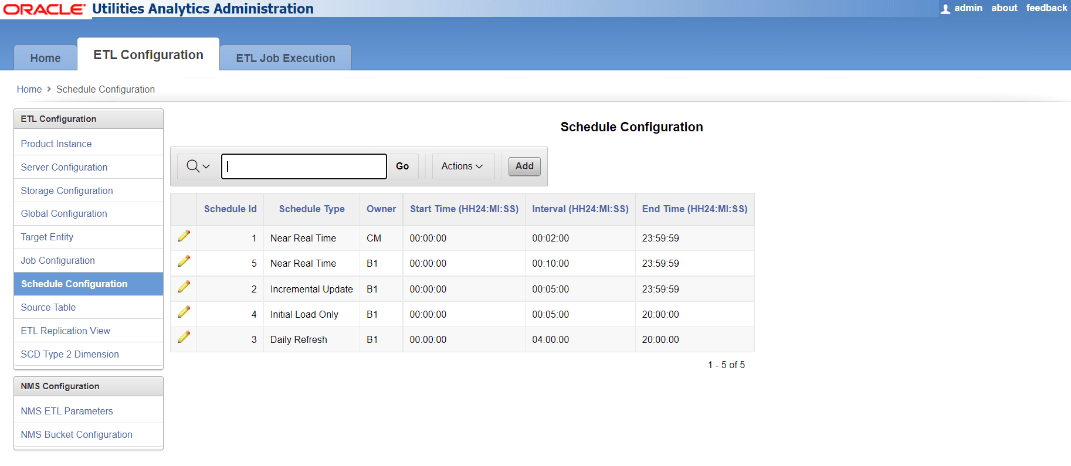This screenshot has width=1071, height=466.
Task: Click the 20.00.00 end time cell
Action: click(x=660, y=340)
